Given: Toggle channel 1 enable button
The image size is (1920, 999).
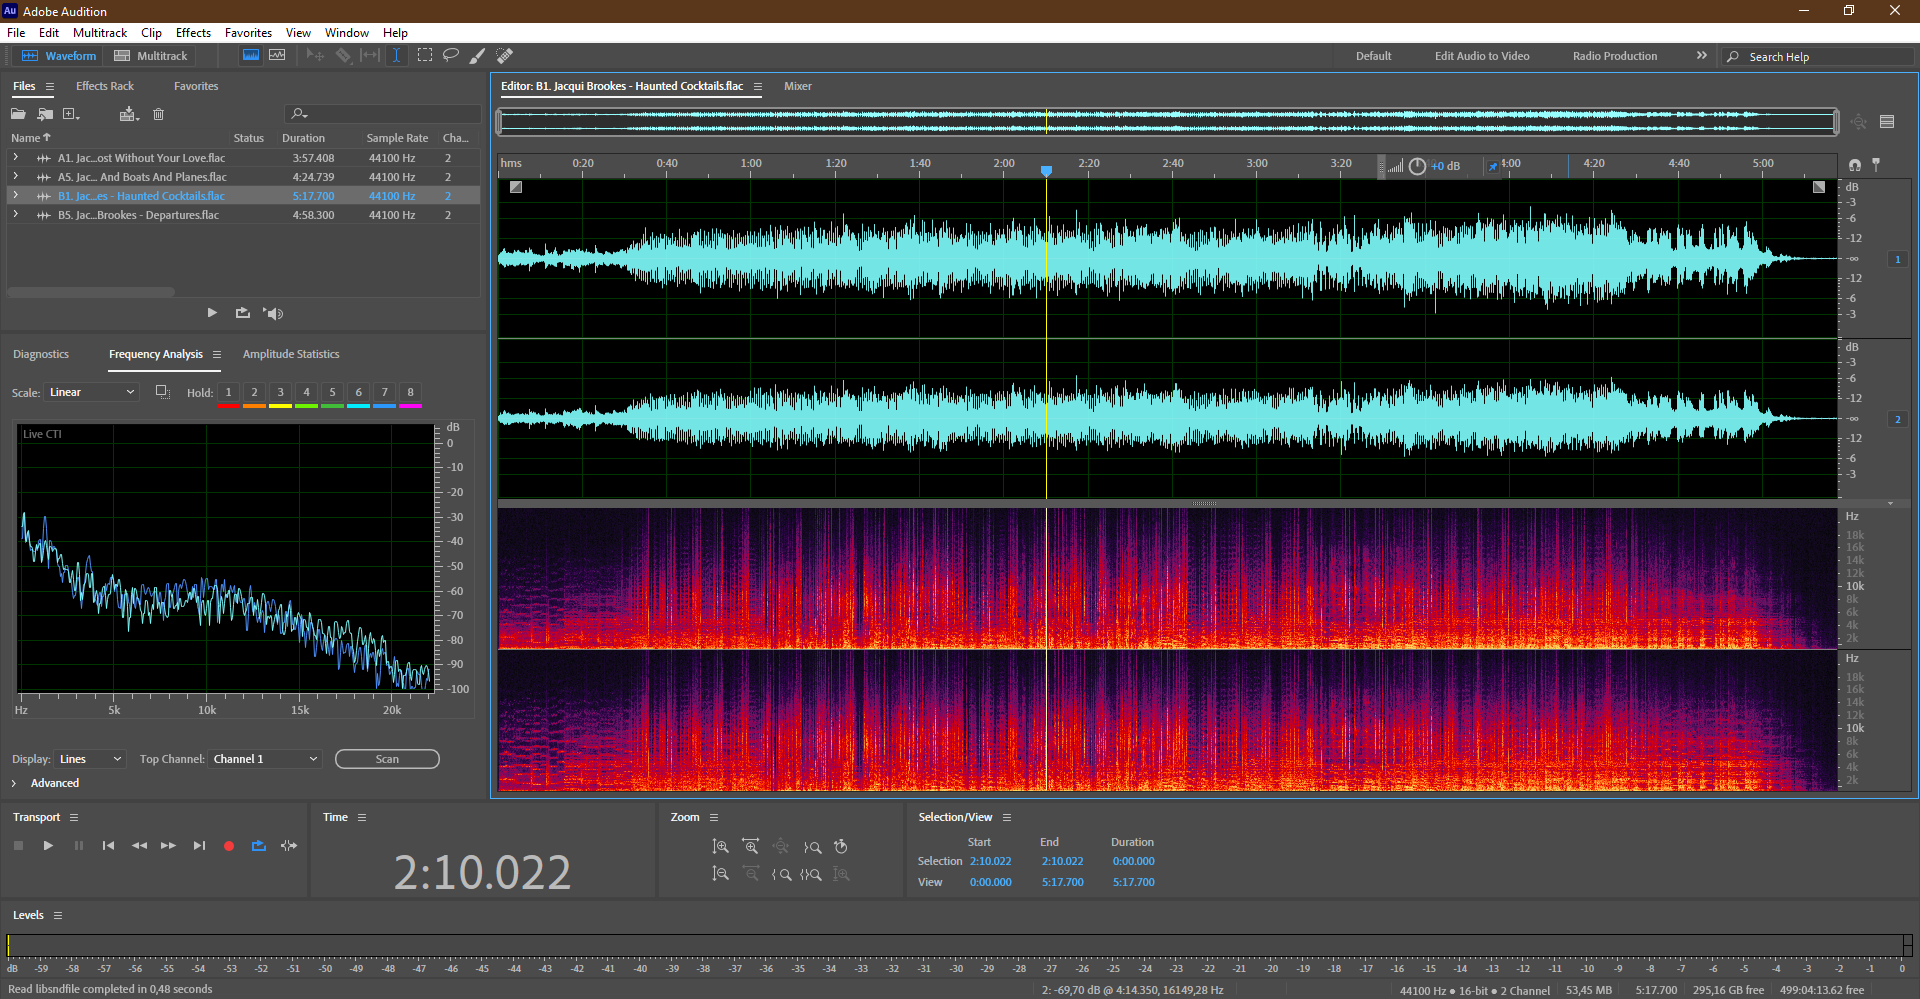Looking at the screenshot, I should click(x=1898, y=259).
